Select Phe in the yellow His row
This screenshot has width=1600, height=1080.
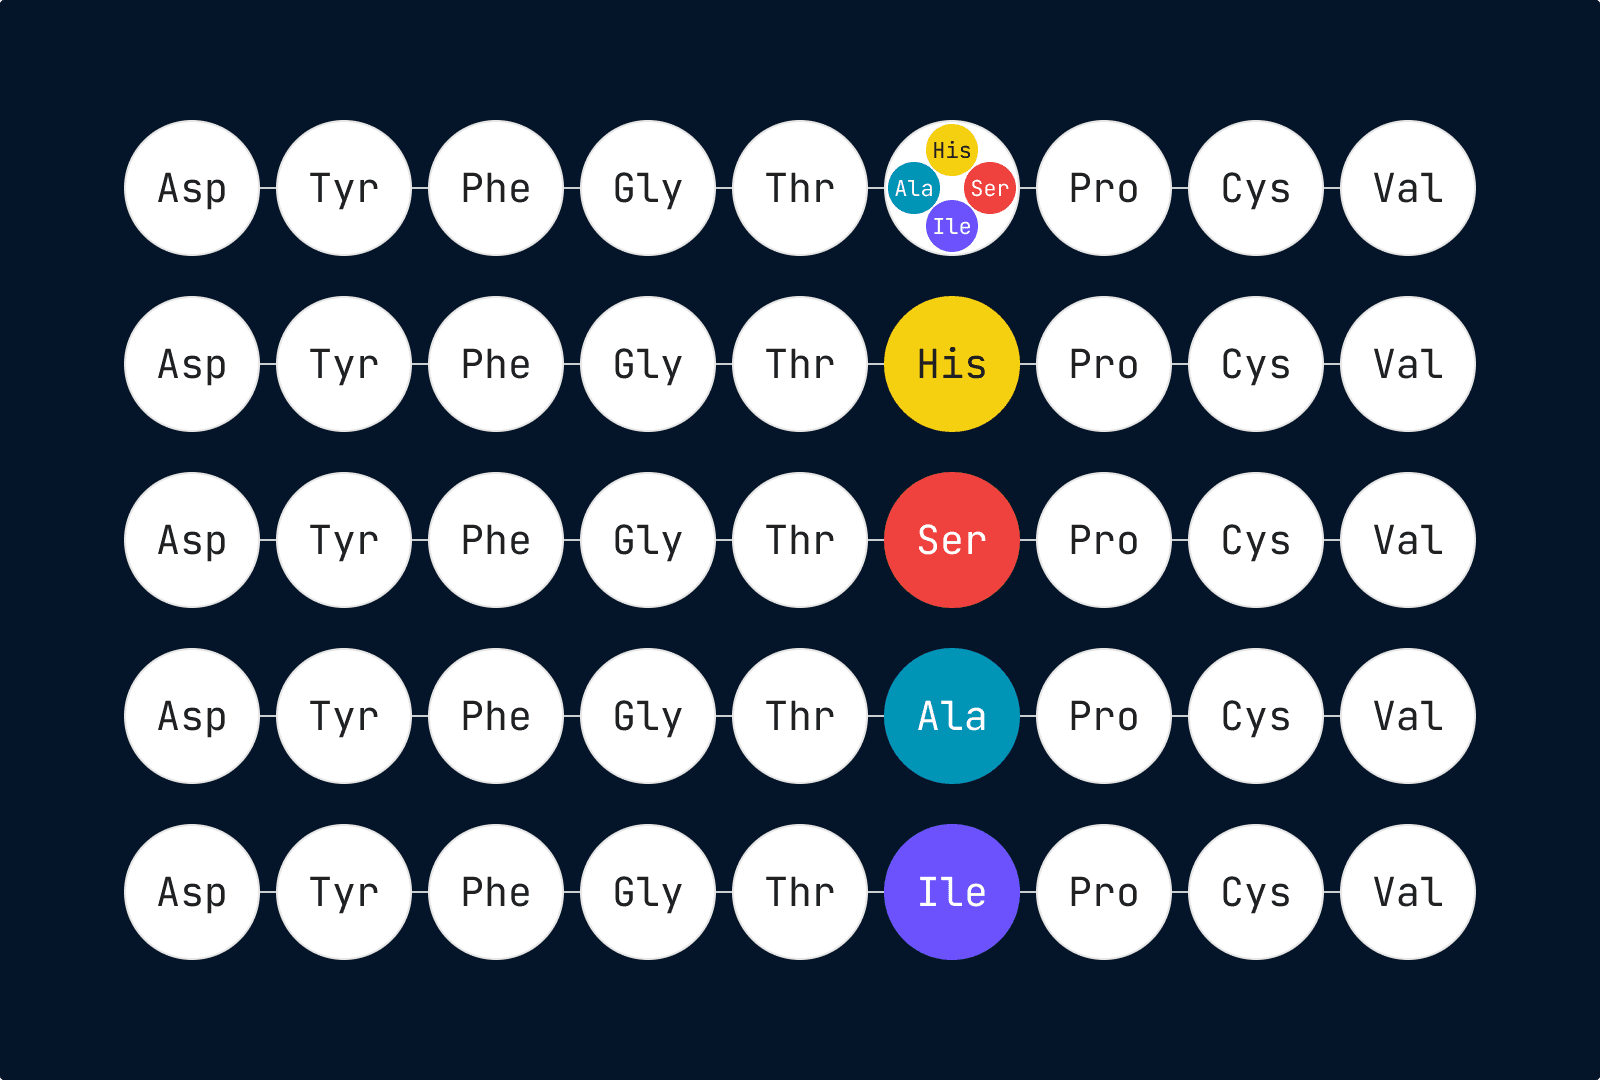tap(496, 364)
